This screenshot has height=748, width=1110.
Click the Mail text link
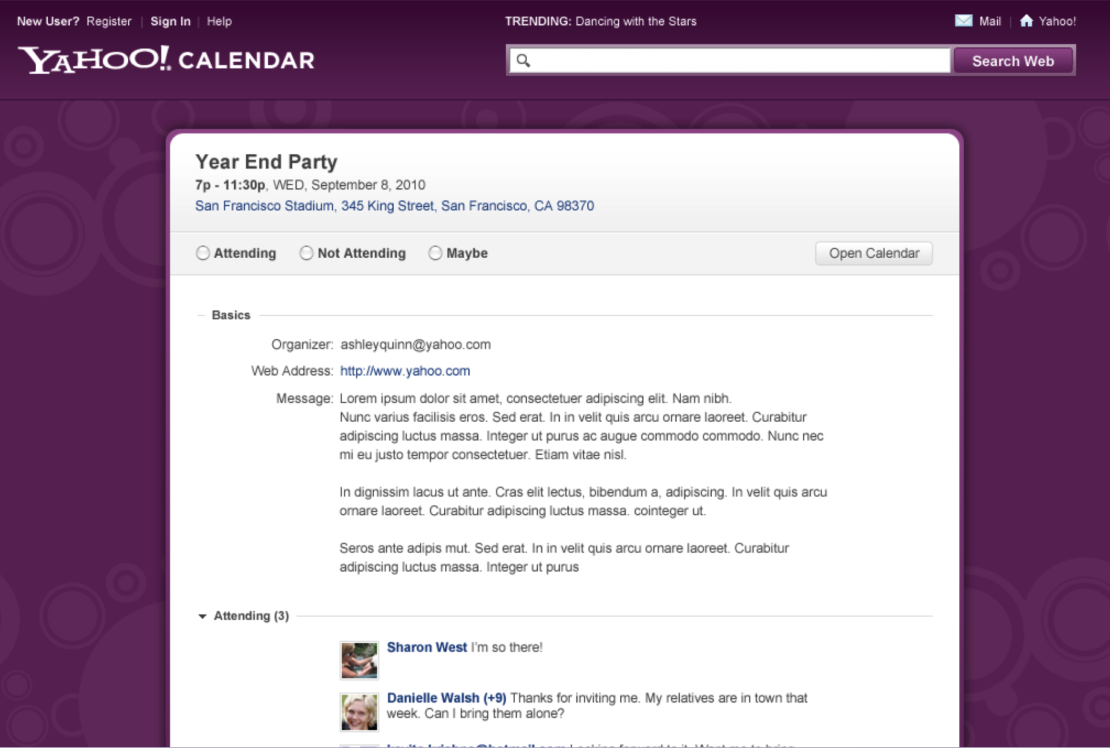(x=990, y=21)
